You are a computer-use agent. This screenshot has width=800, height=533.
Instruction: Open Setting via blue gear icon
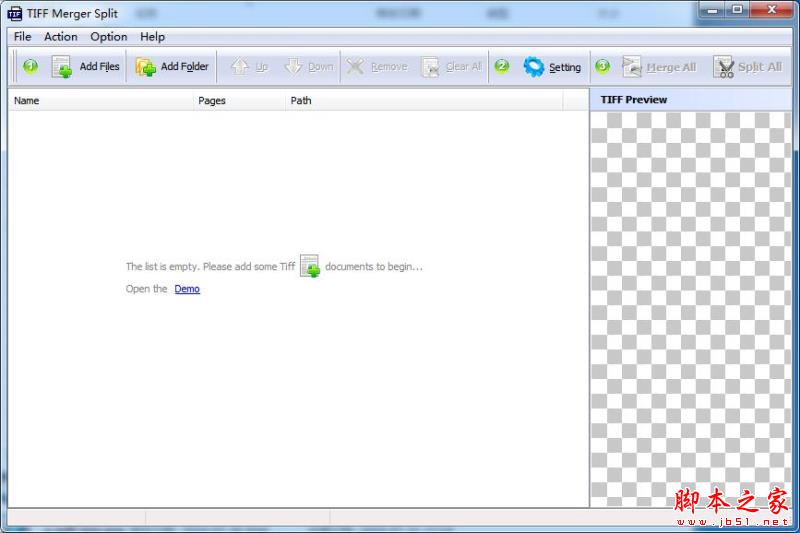pyautogui.click(x=534, y=67)
